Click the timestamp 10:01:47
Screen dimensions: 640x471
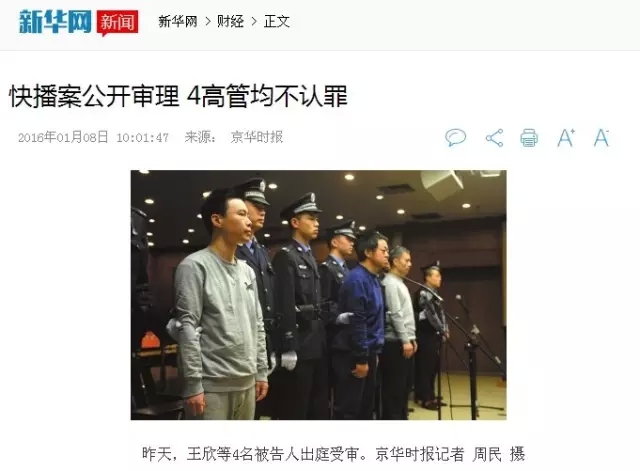coord(142,138)
